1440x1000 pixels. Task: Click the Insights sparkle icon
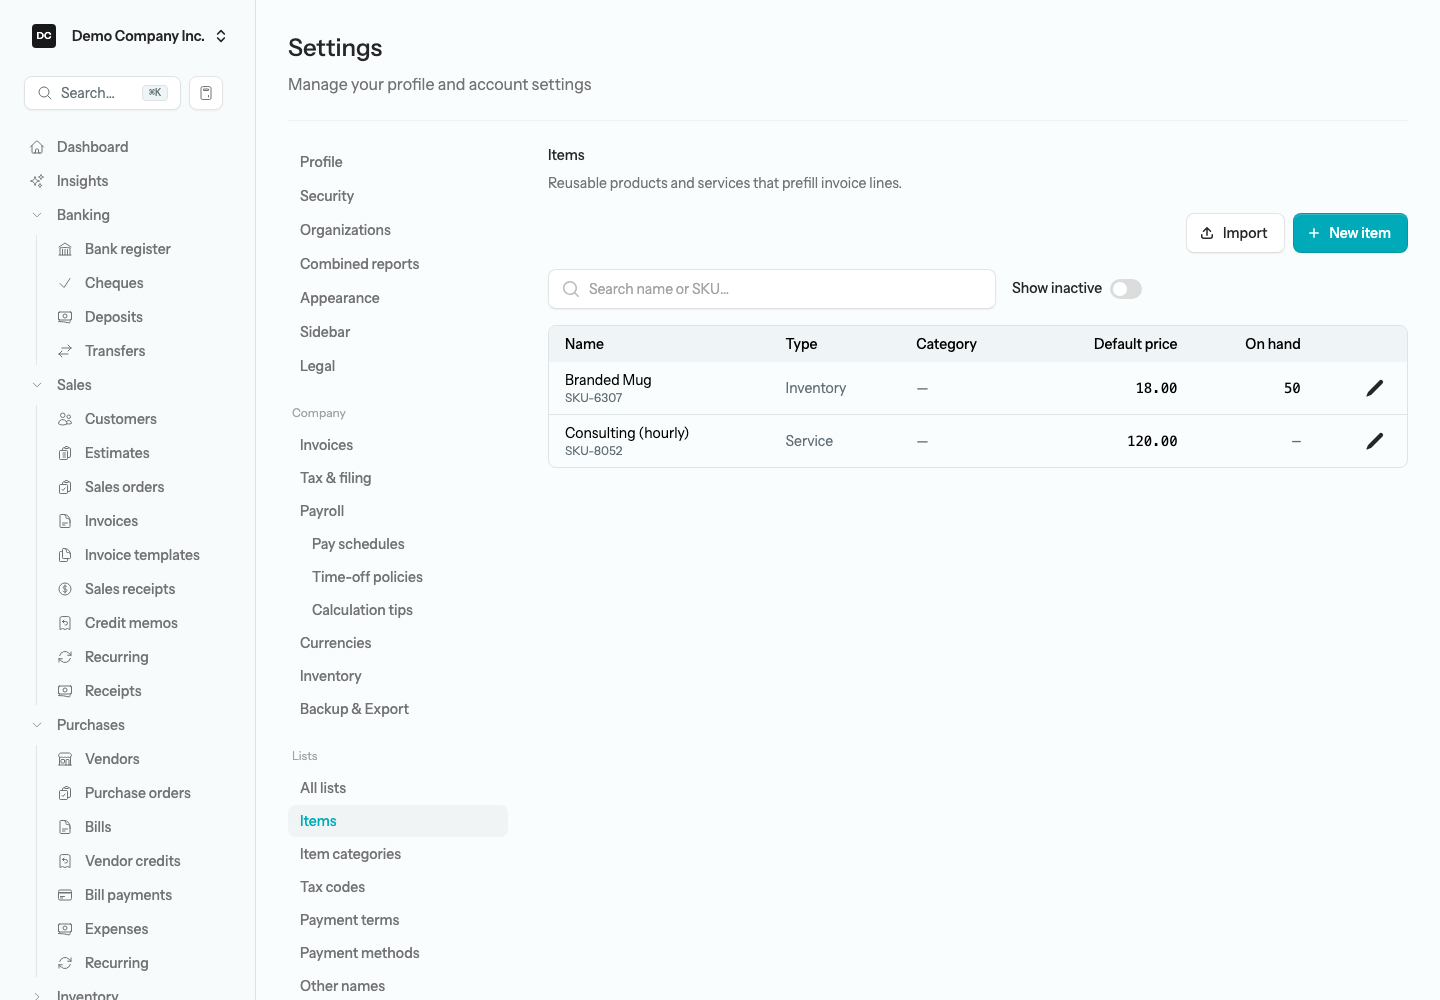click(x=37, y=181)
